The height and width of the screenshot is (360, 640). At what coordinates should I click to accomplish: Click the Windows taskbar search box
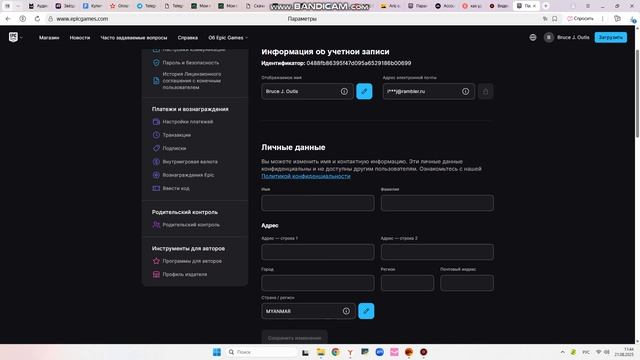[261, 352]
